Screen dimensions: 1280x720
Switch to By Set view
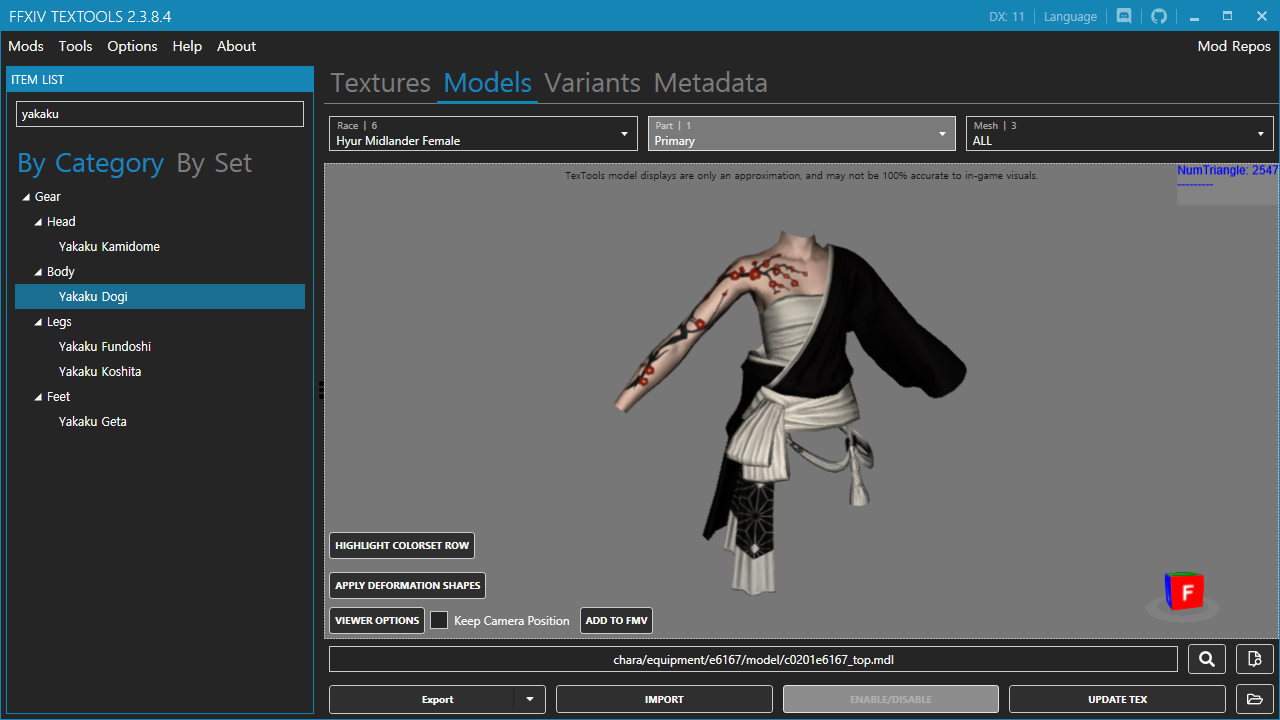click(214, 163)
